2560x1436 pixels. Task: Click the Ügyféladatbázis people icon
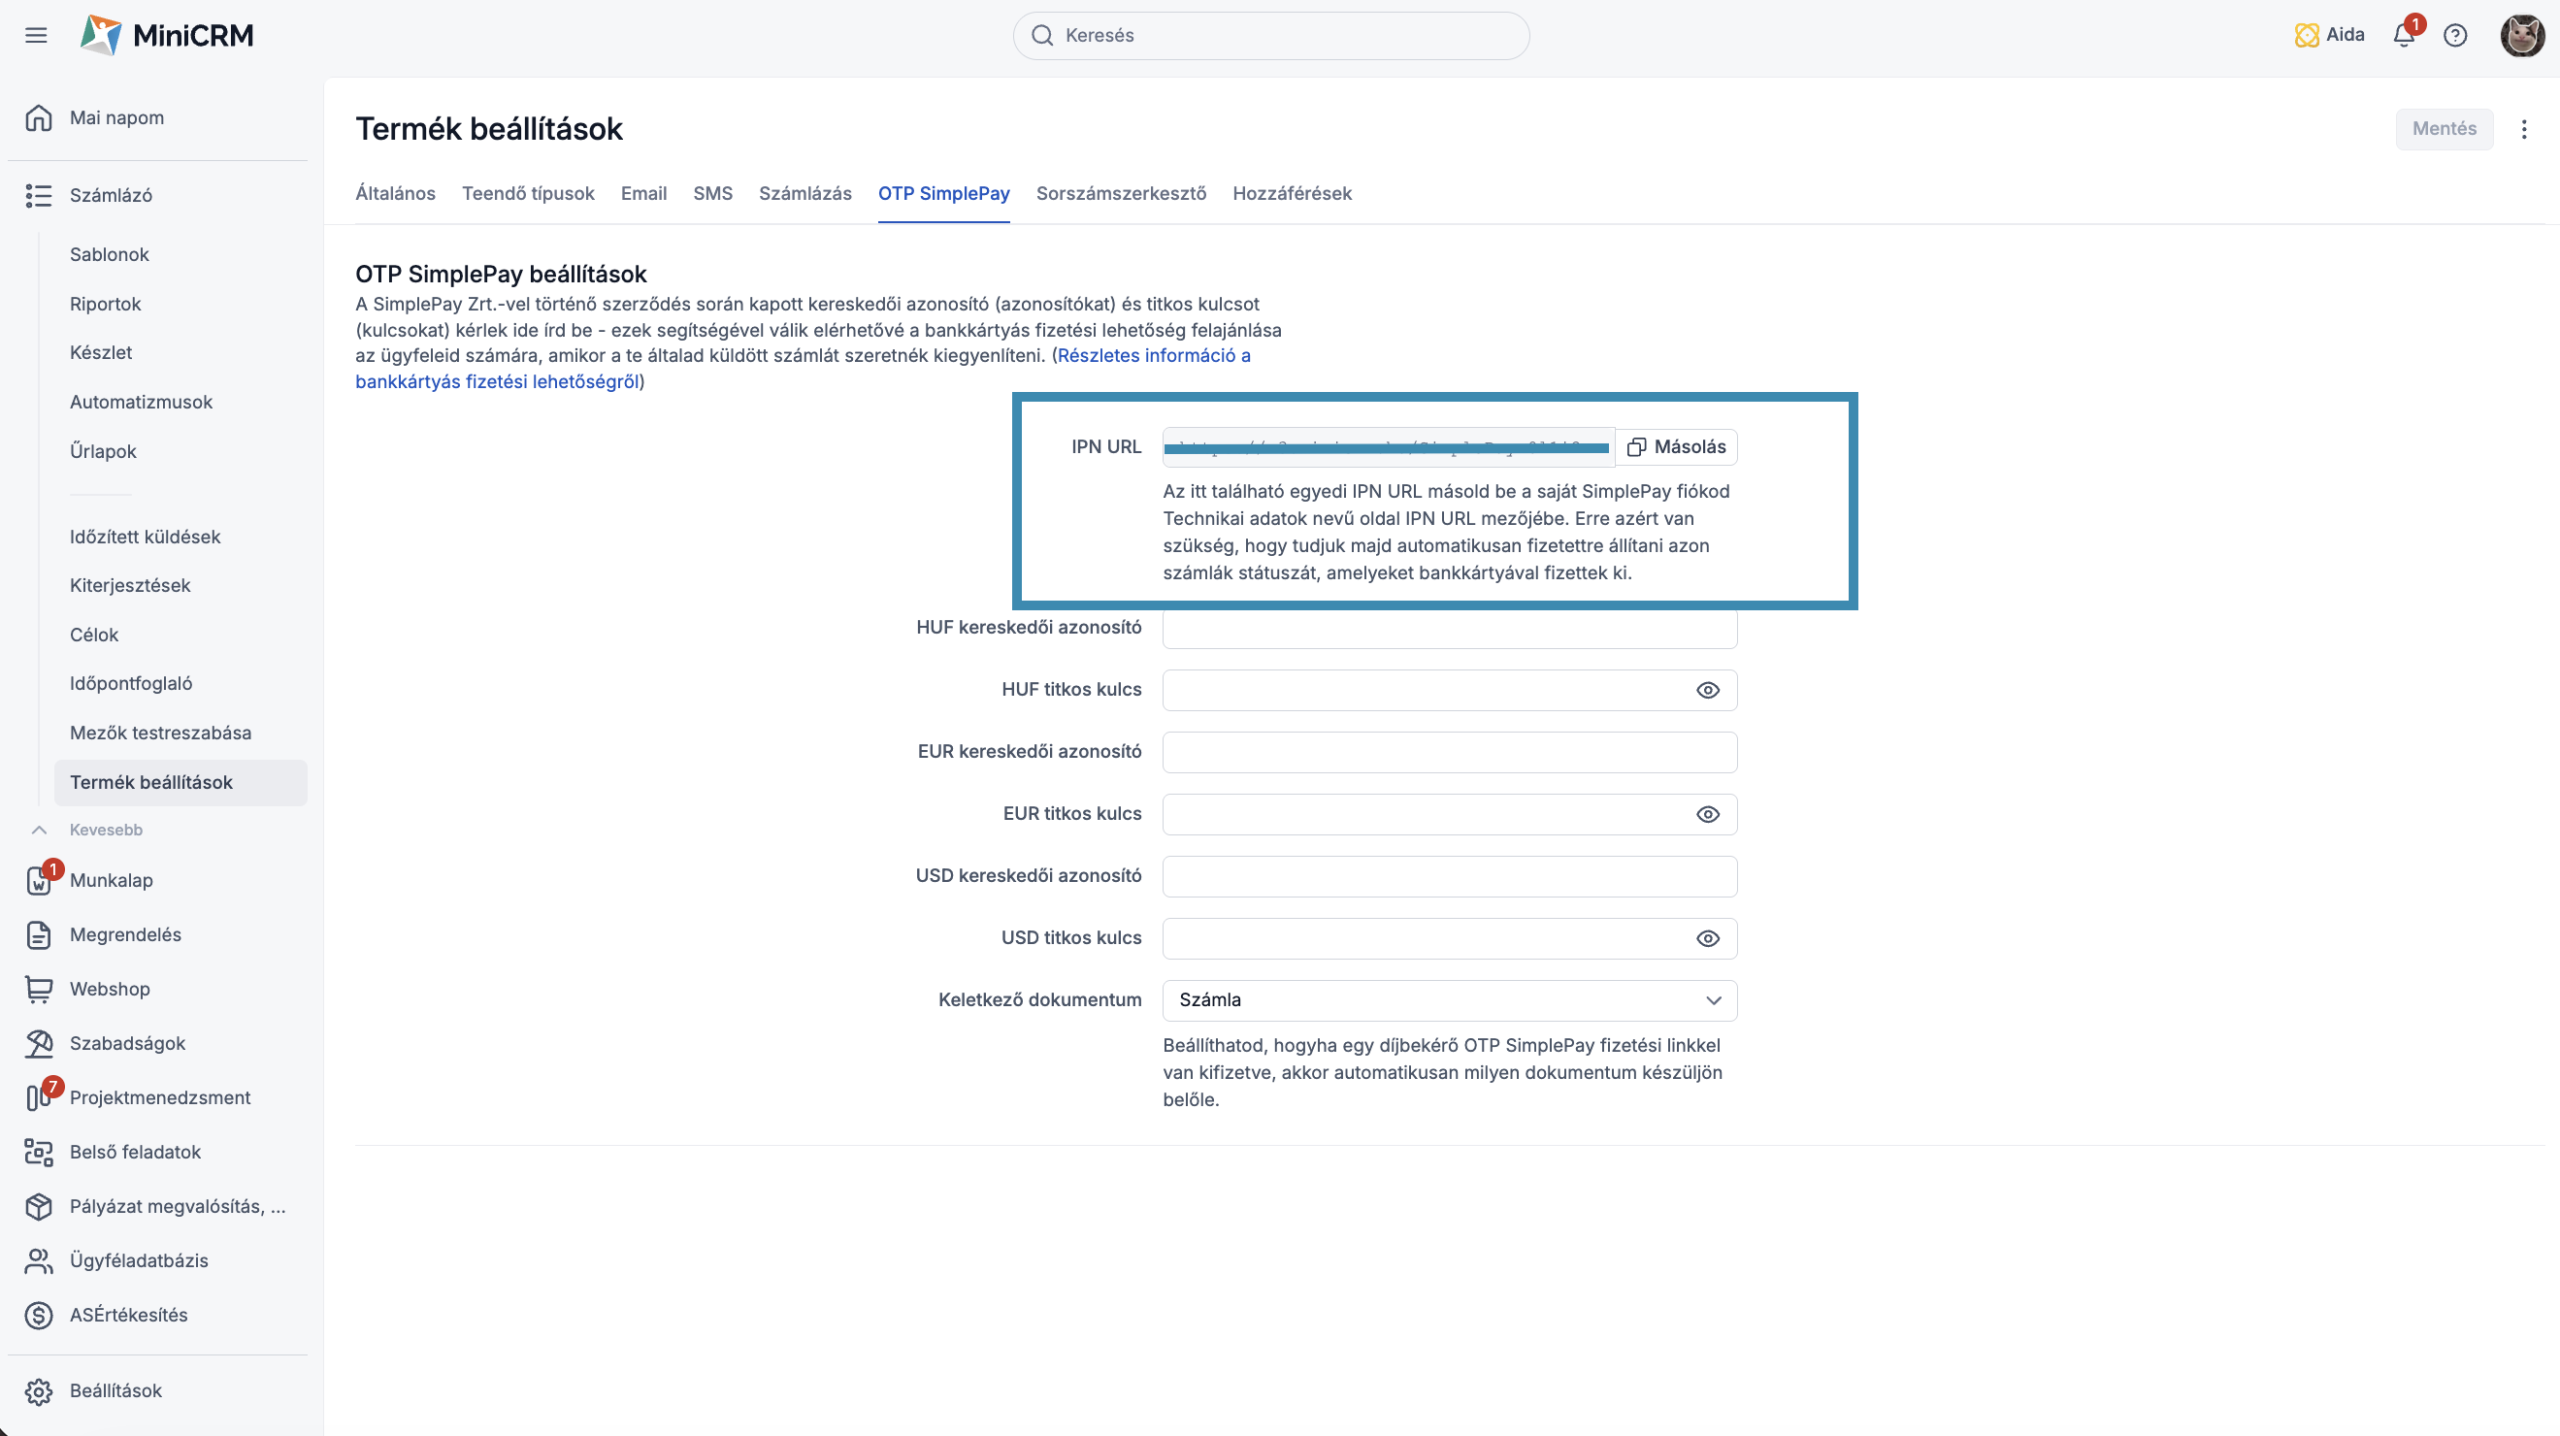point(39,1261)
